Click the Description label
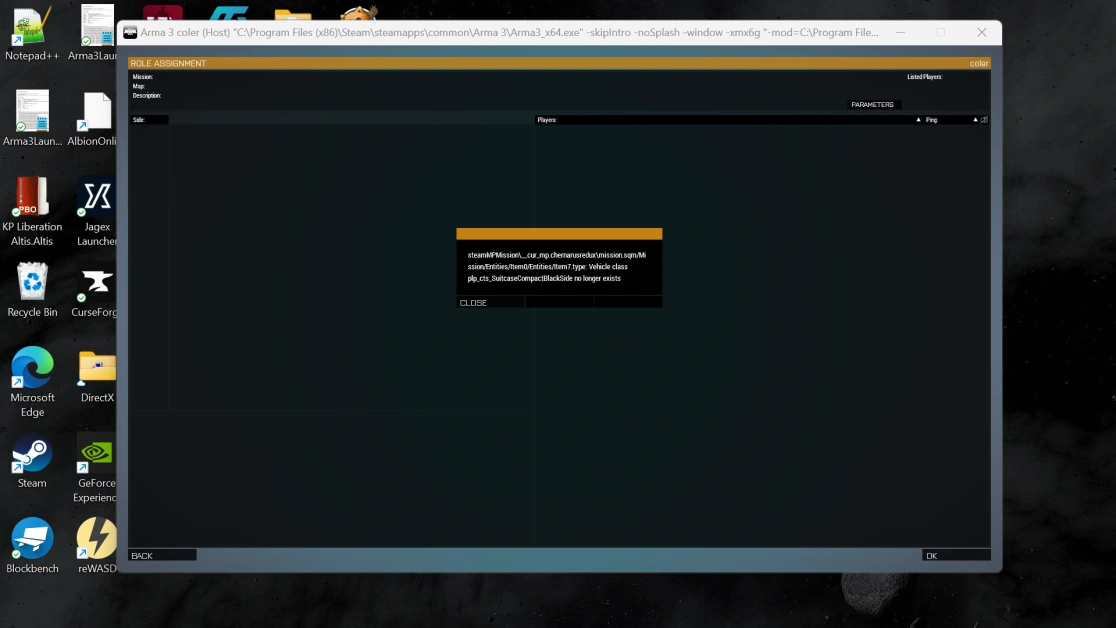 [147, 95]
